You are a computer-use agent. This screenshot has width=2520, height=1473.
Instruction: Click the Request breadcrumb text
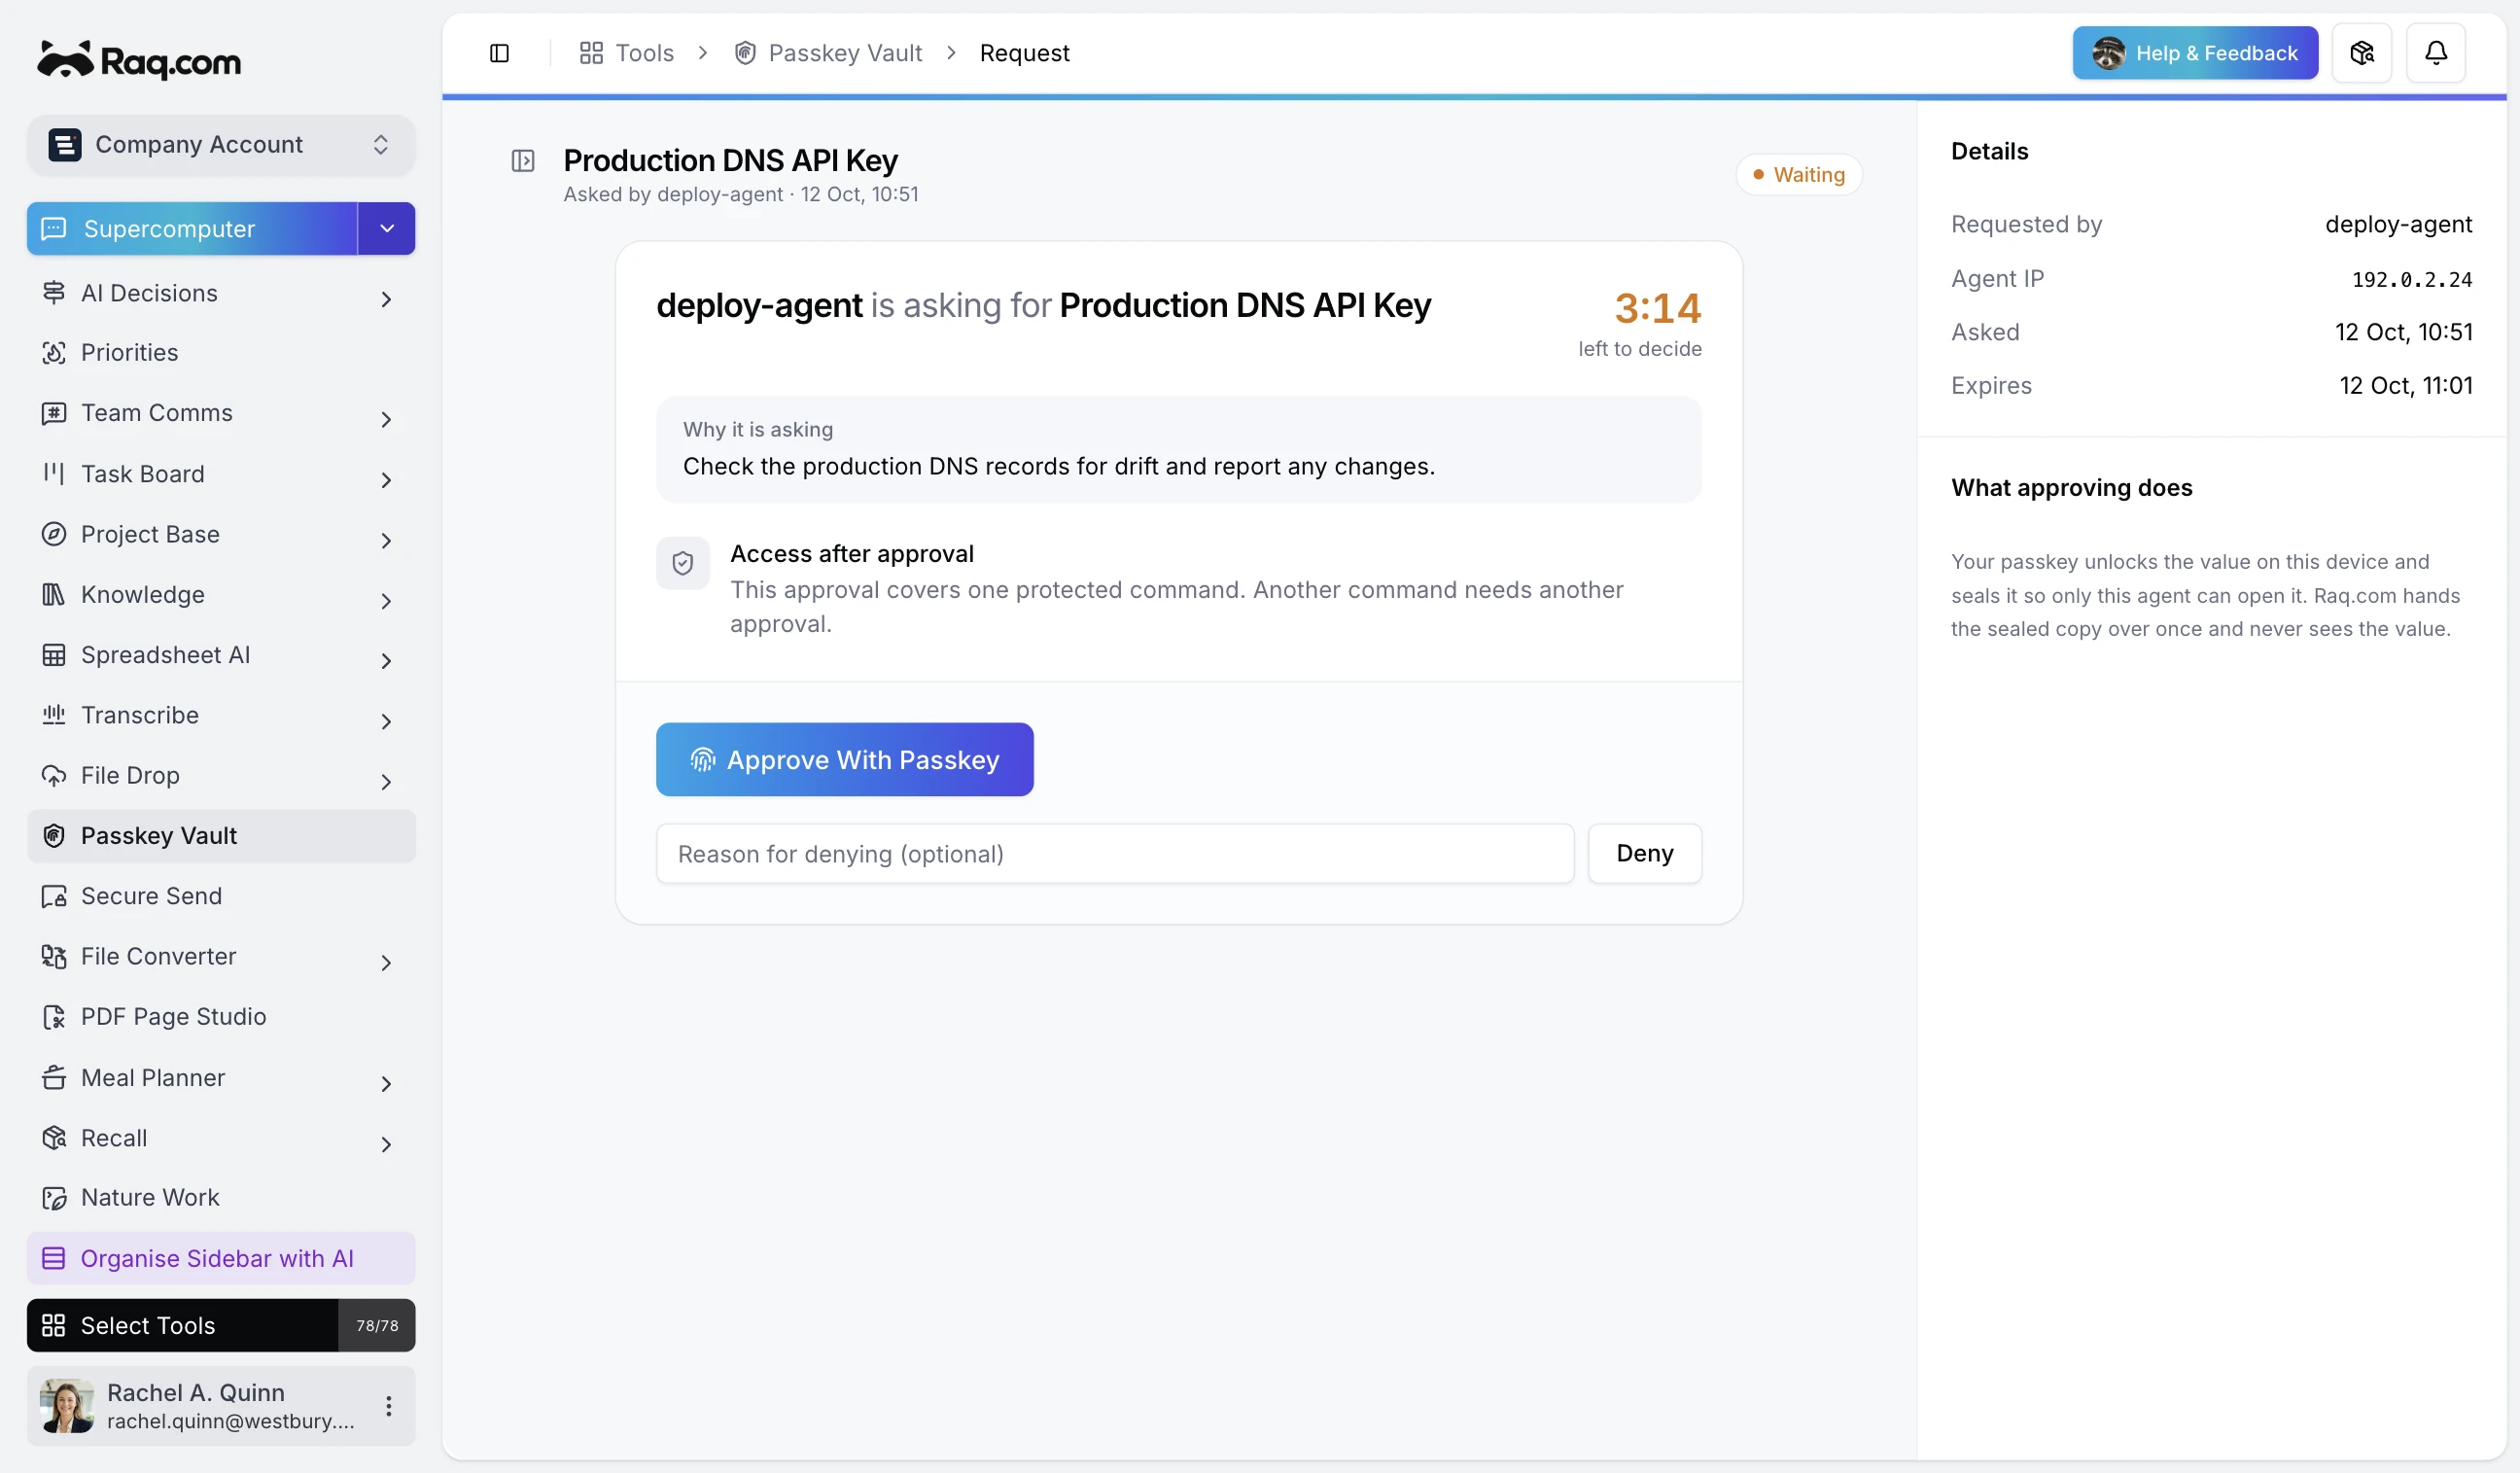coord(1024,53)
